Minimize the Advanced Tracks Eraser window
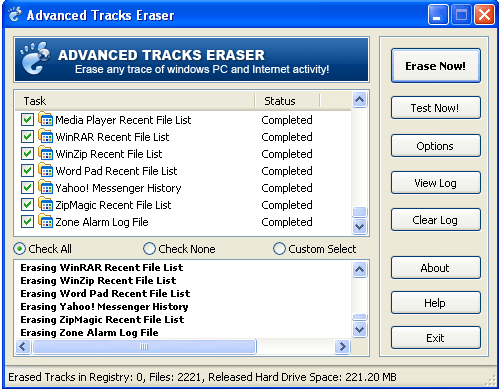Screen dimensions: 499x389 pyautogui.click(x=438, y=15)
